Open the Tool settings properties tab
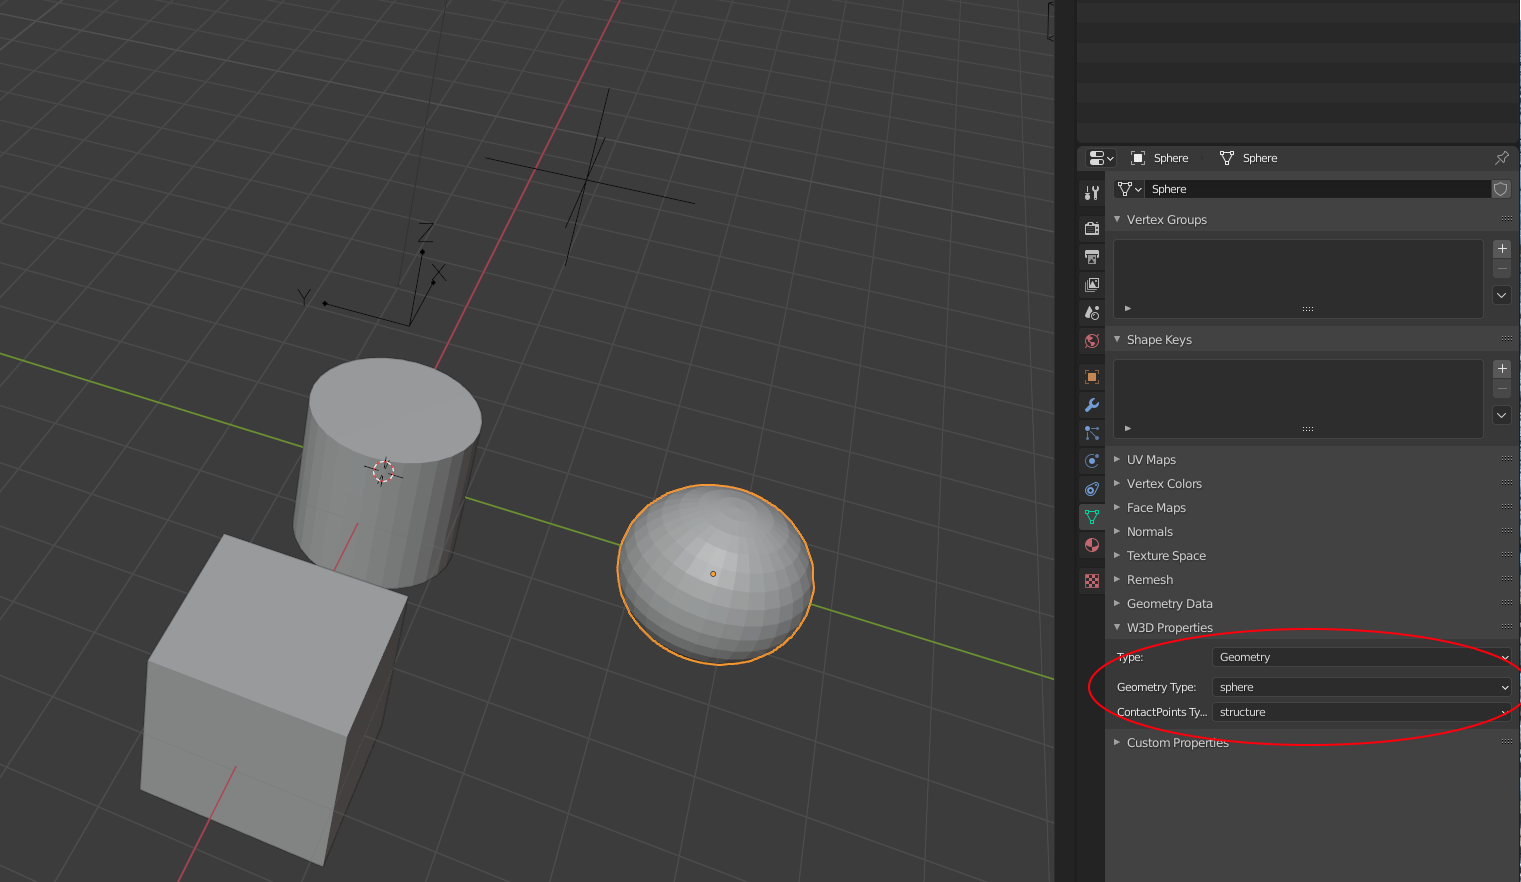 point(1092,192)
